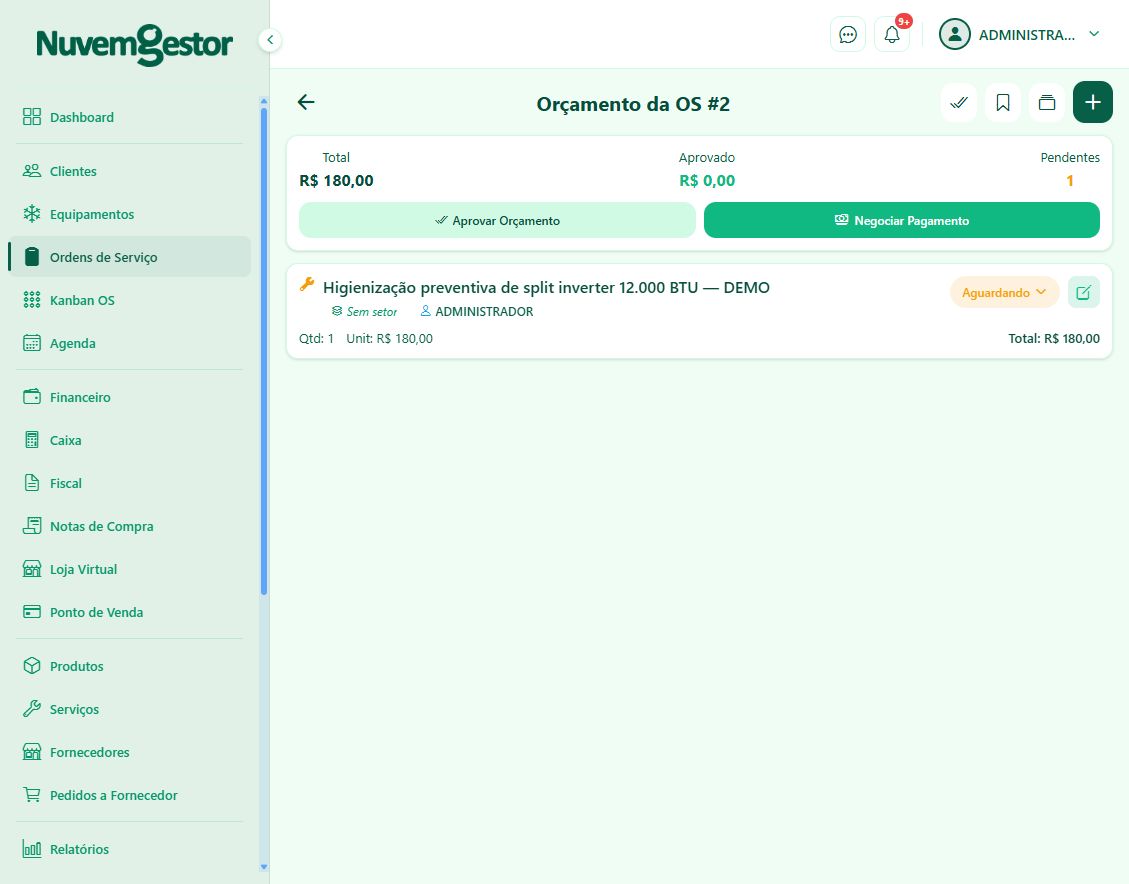1129x884 pixels.
Task: Go to Loja Virtual
Action: coord(130,569)
